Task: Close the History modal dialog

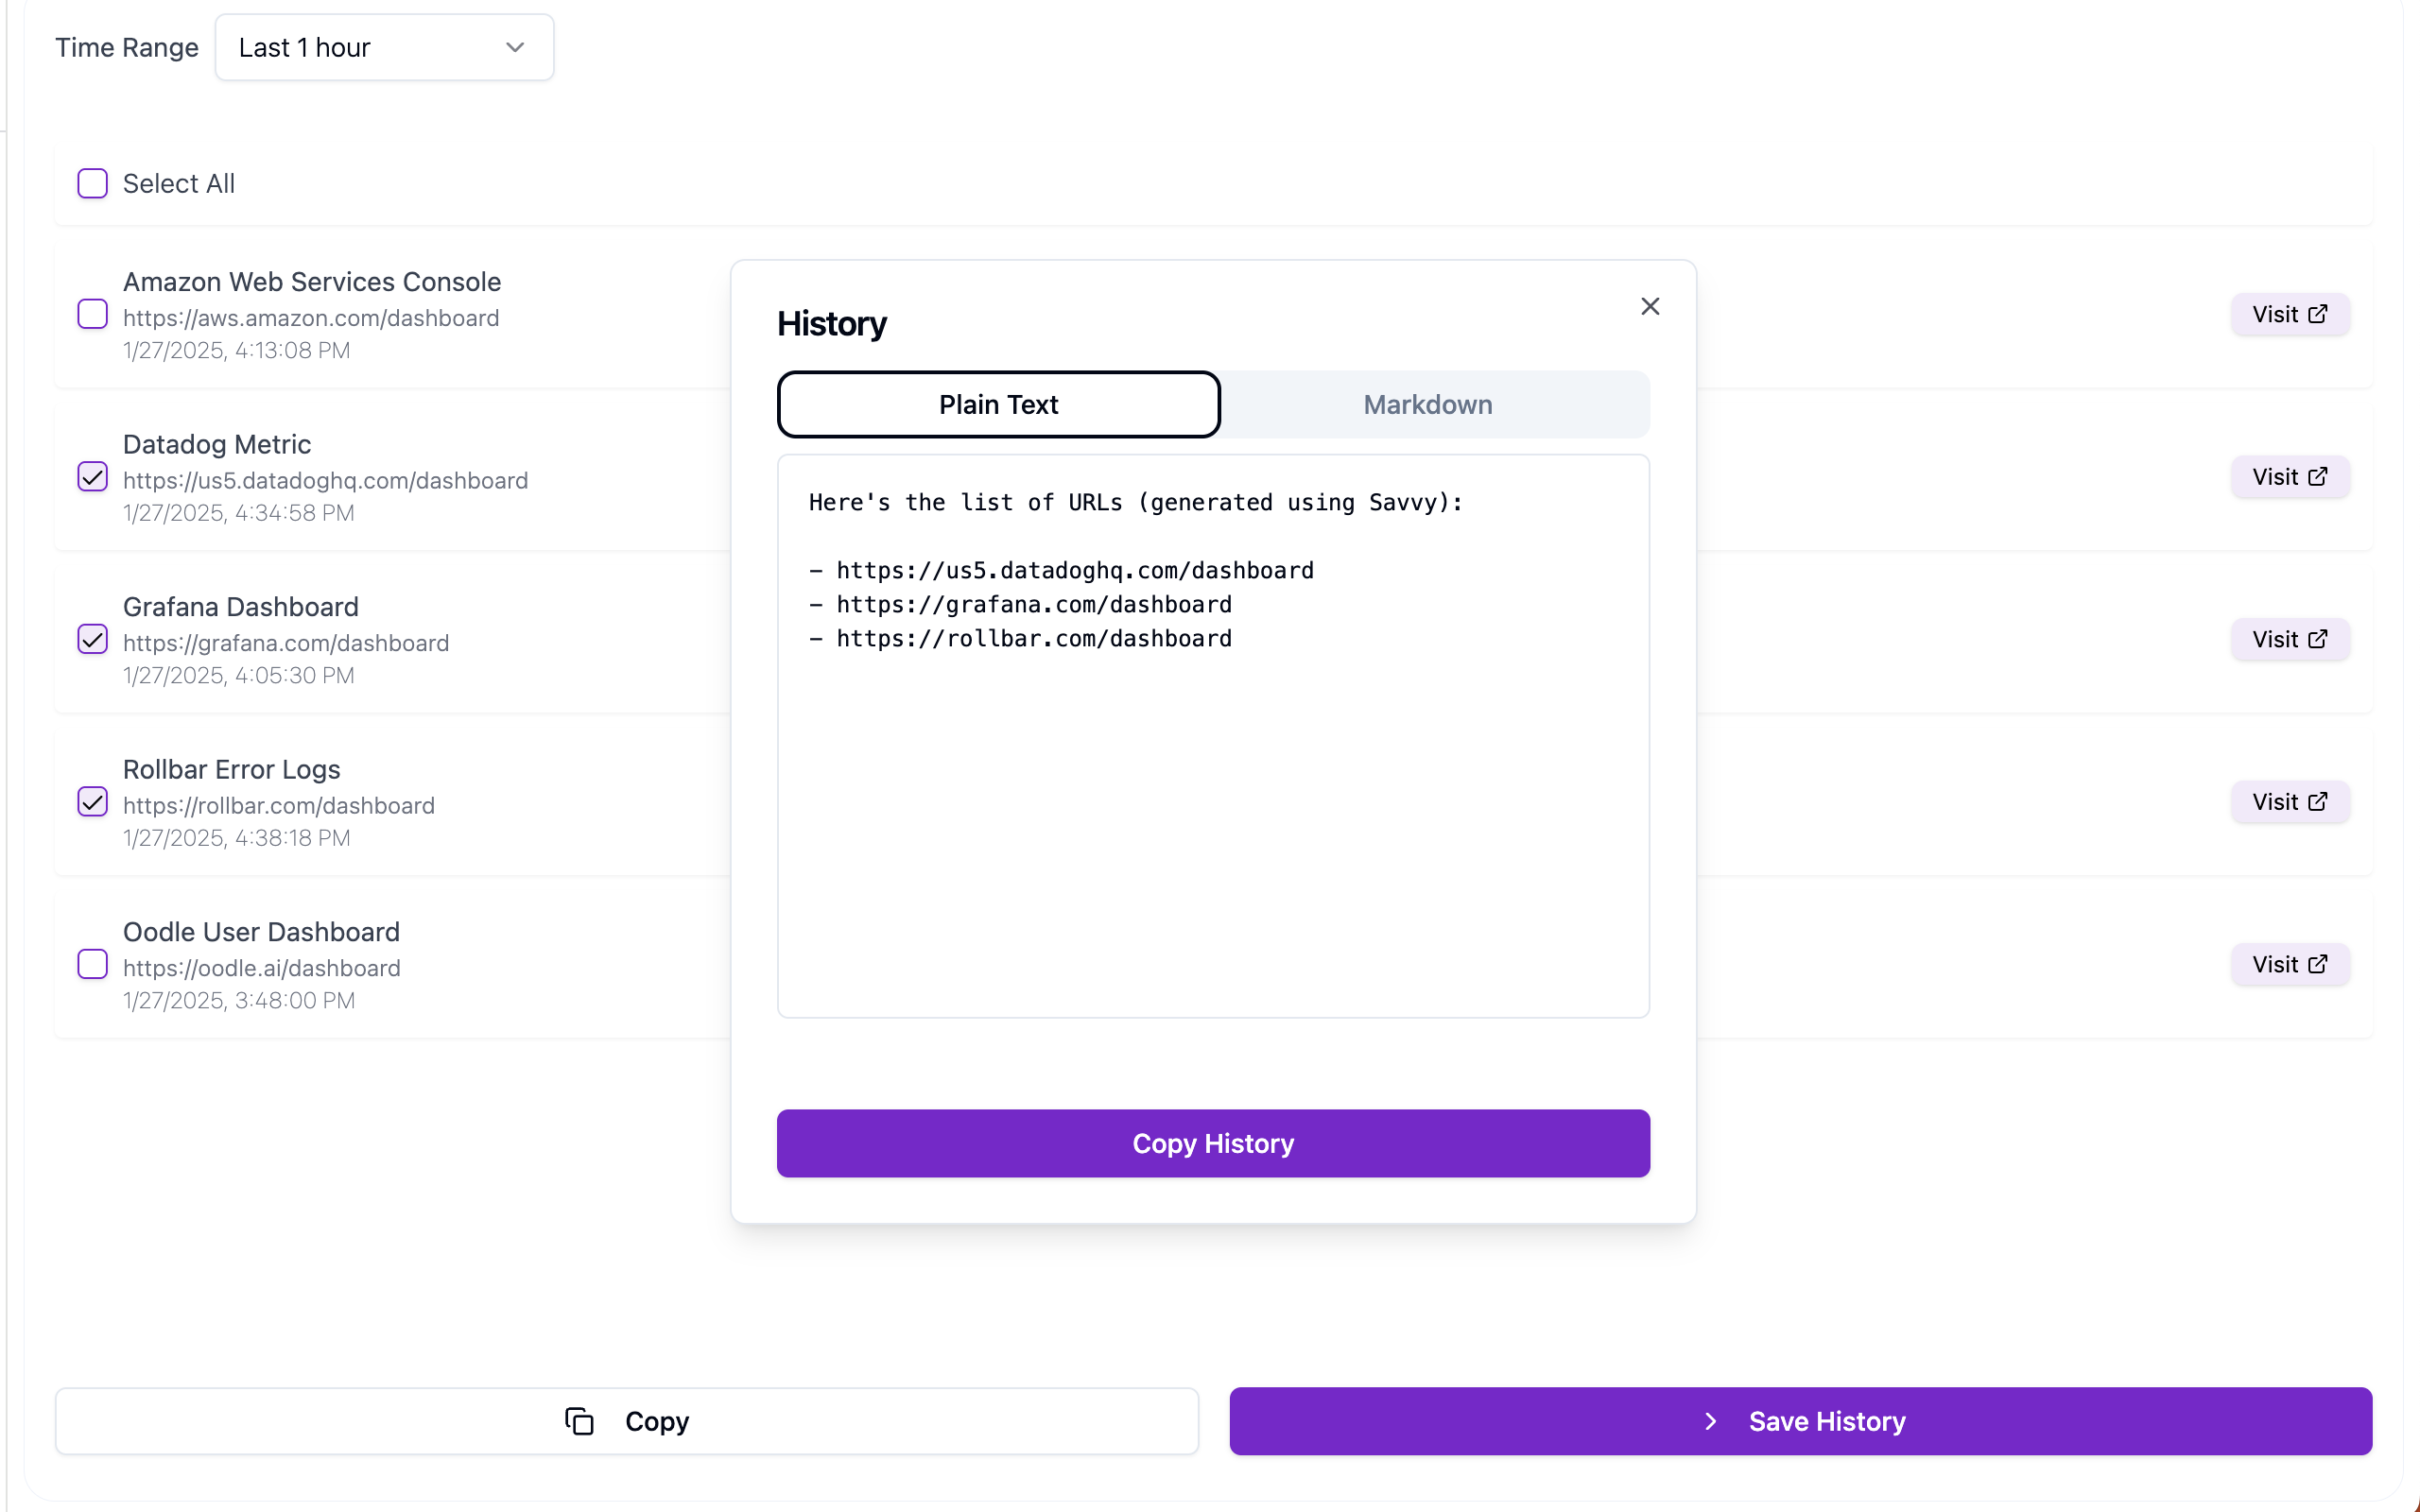Action: coord(1650,306)
